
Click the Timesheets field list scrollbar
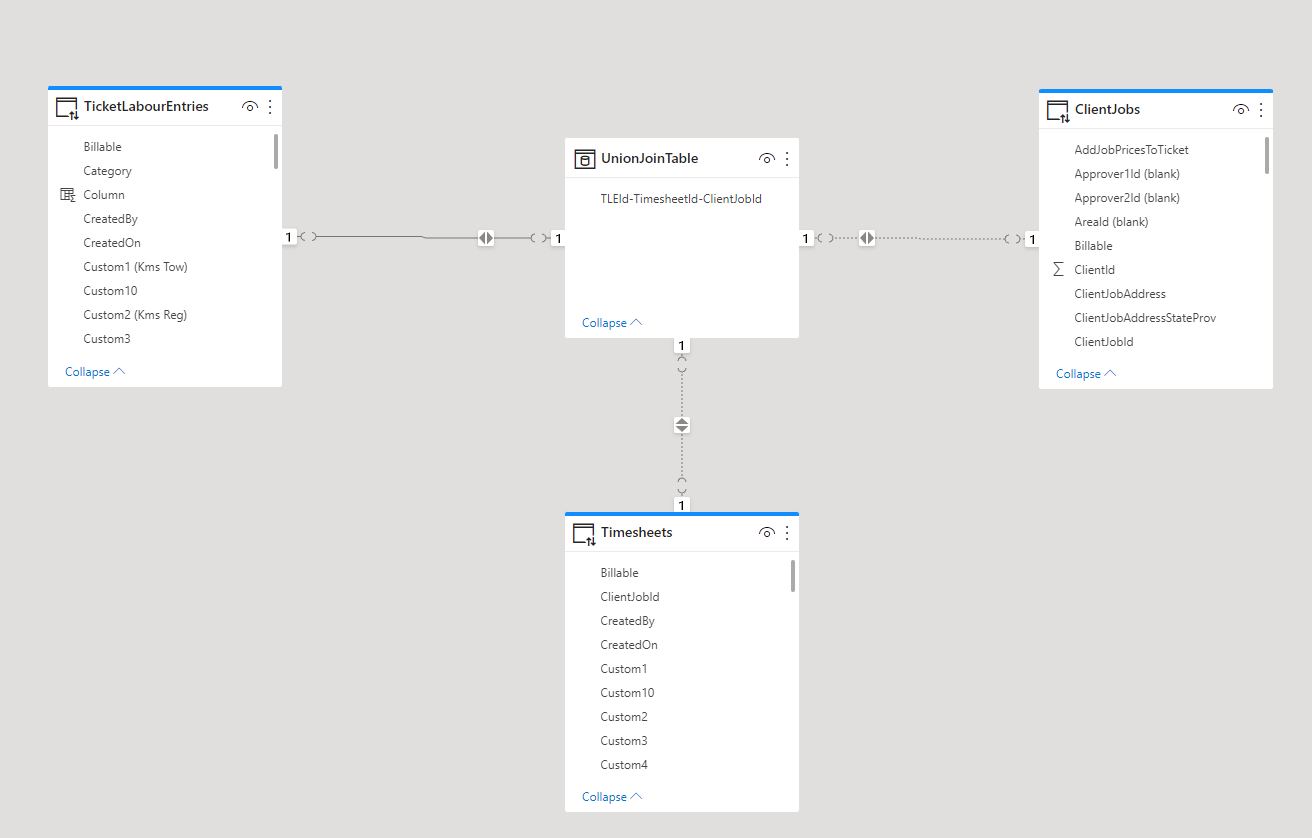click(x=793, y=576)
